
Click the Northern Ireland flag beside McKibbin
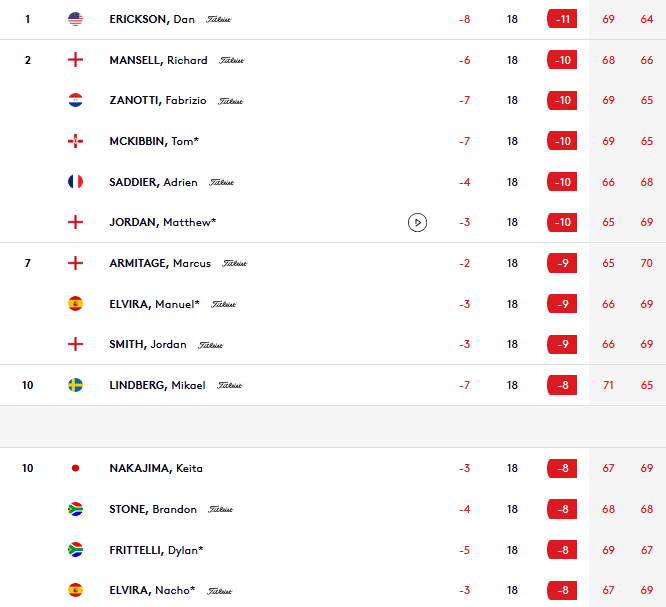75,141
